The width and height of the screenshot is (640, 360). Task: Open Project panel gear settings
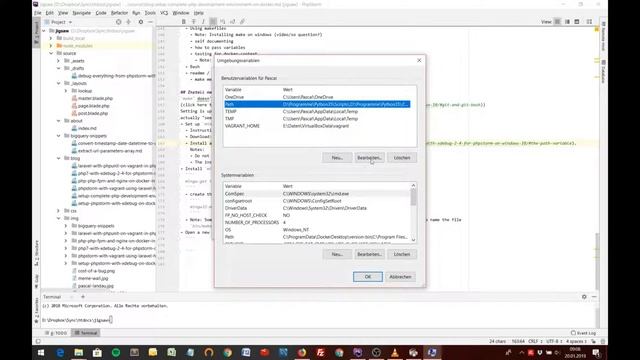141,22
